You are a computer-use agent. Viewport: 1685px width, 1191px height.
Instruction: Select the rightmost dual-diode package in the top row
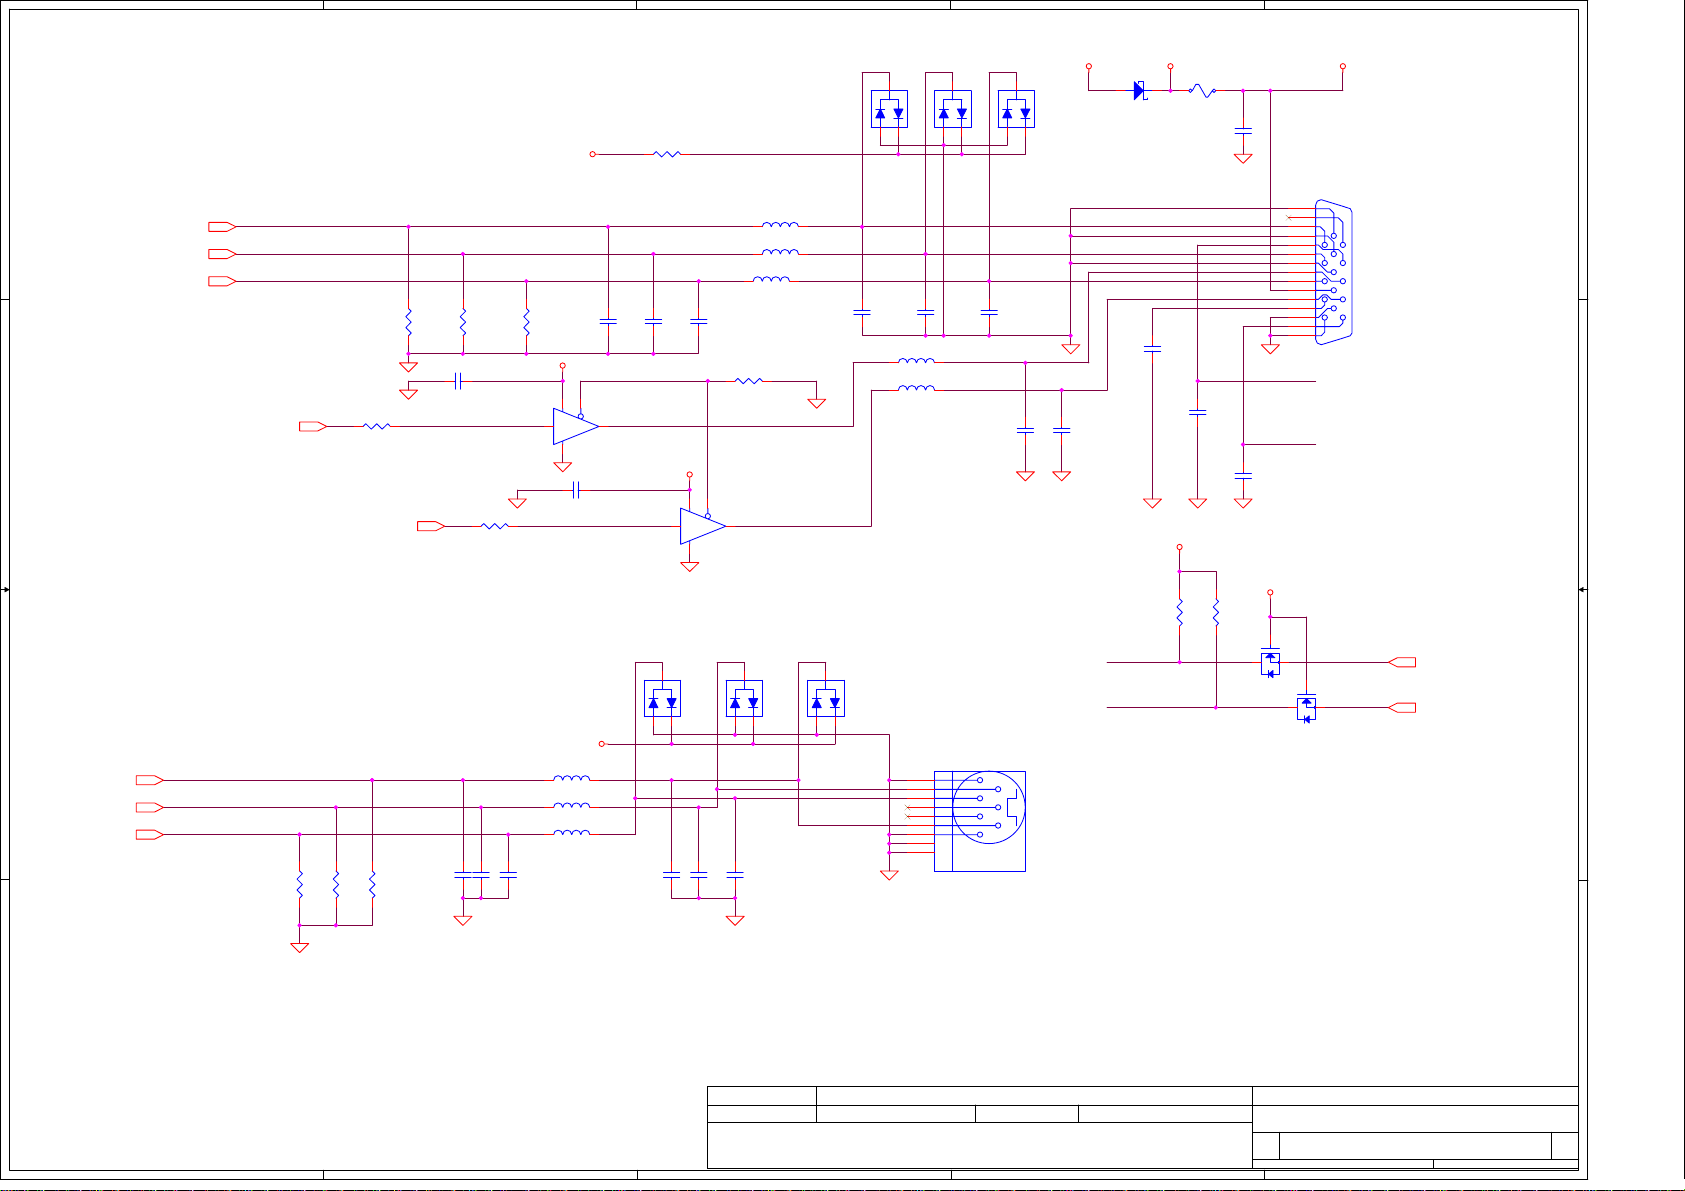[x=1016, y=109]
